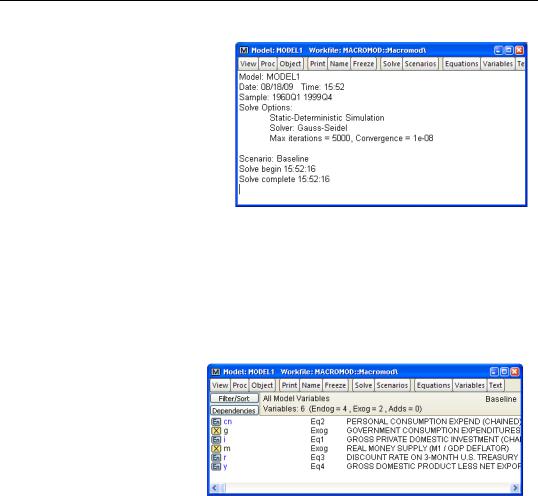This screenshot has height=496, width=538.
Task: Switch to Variables view in upper window
Action: 498,64
